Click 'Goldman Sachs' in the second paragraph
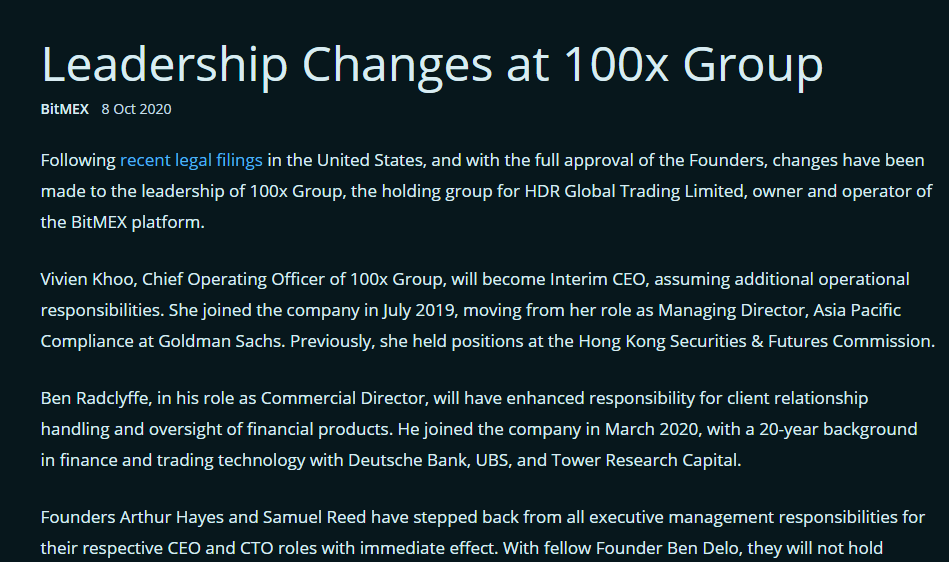 coord(220,341)
